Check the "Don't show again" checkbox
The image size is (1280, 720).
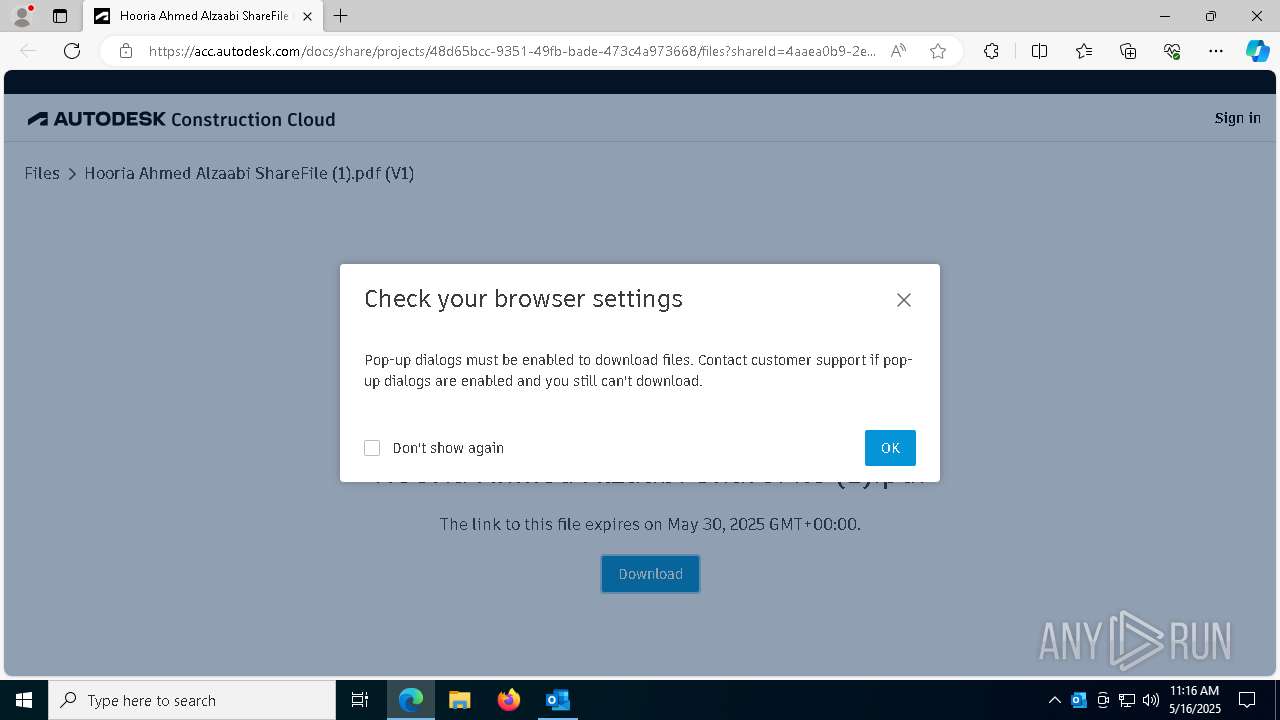(x=372, y=448)
